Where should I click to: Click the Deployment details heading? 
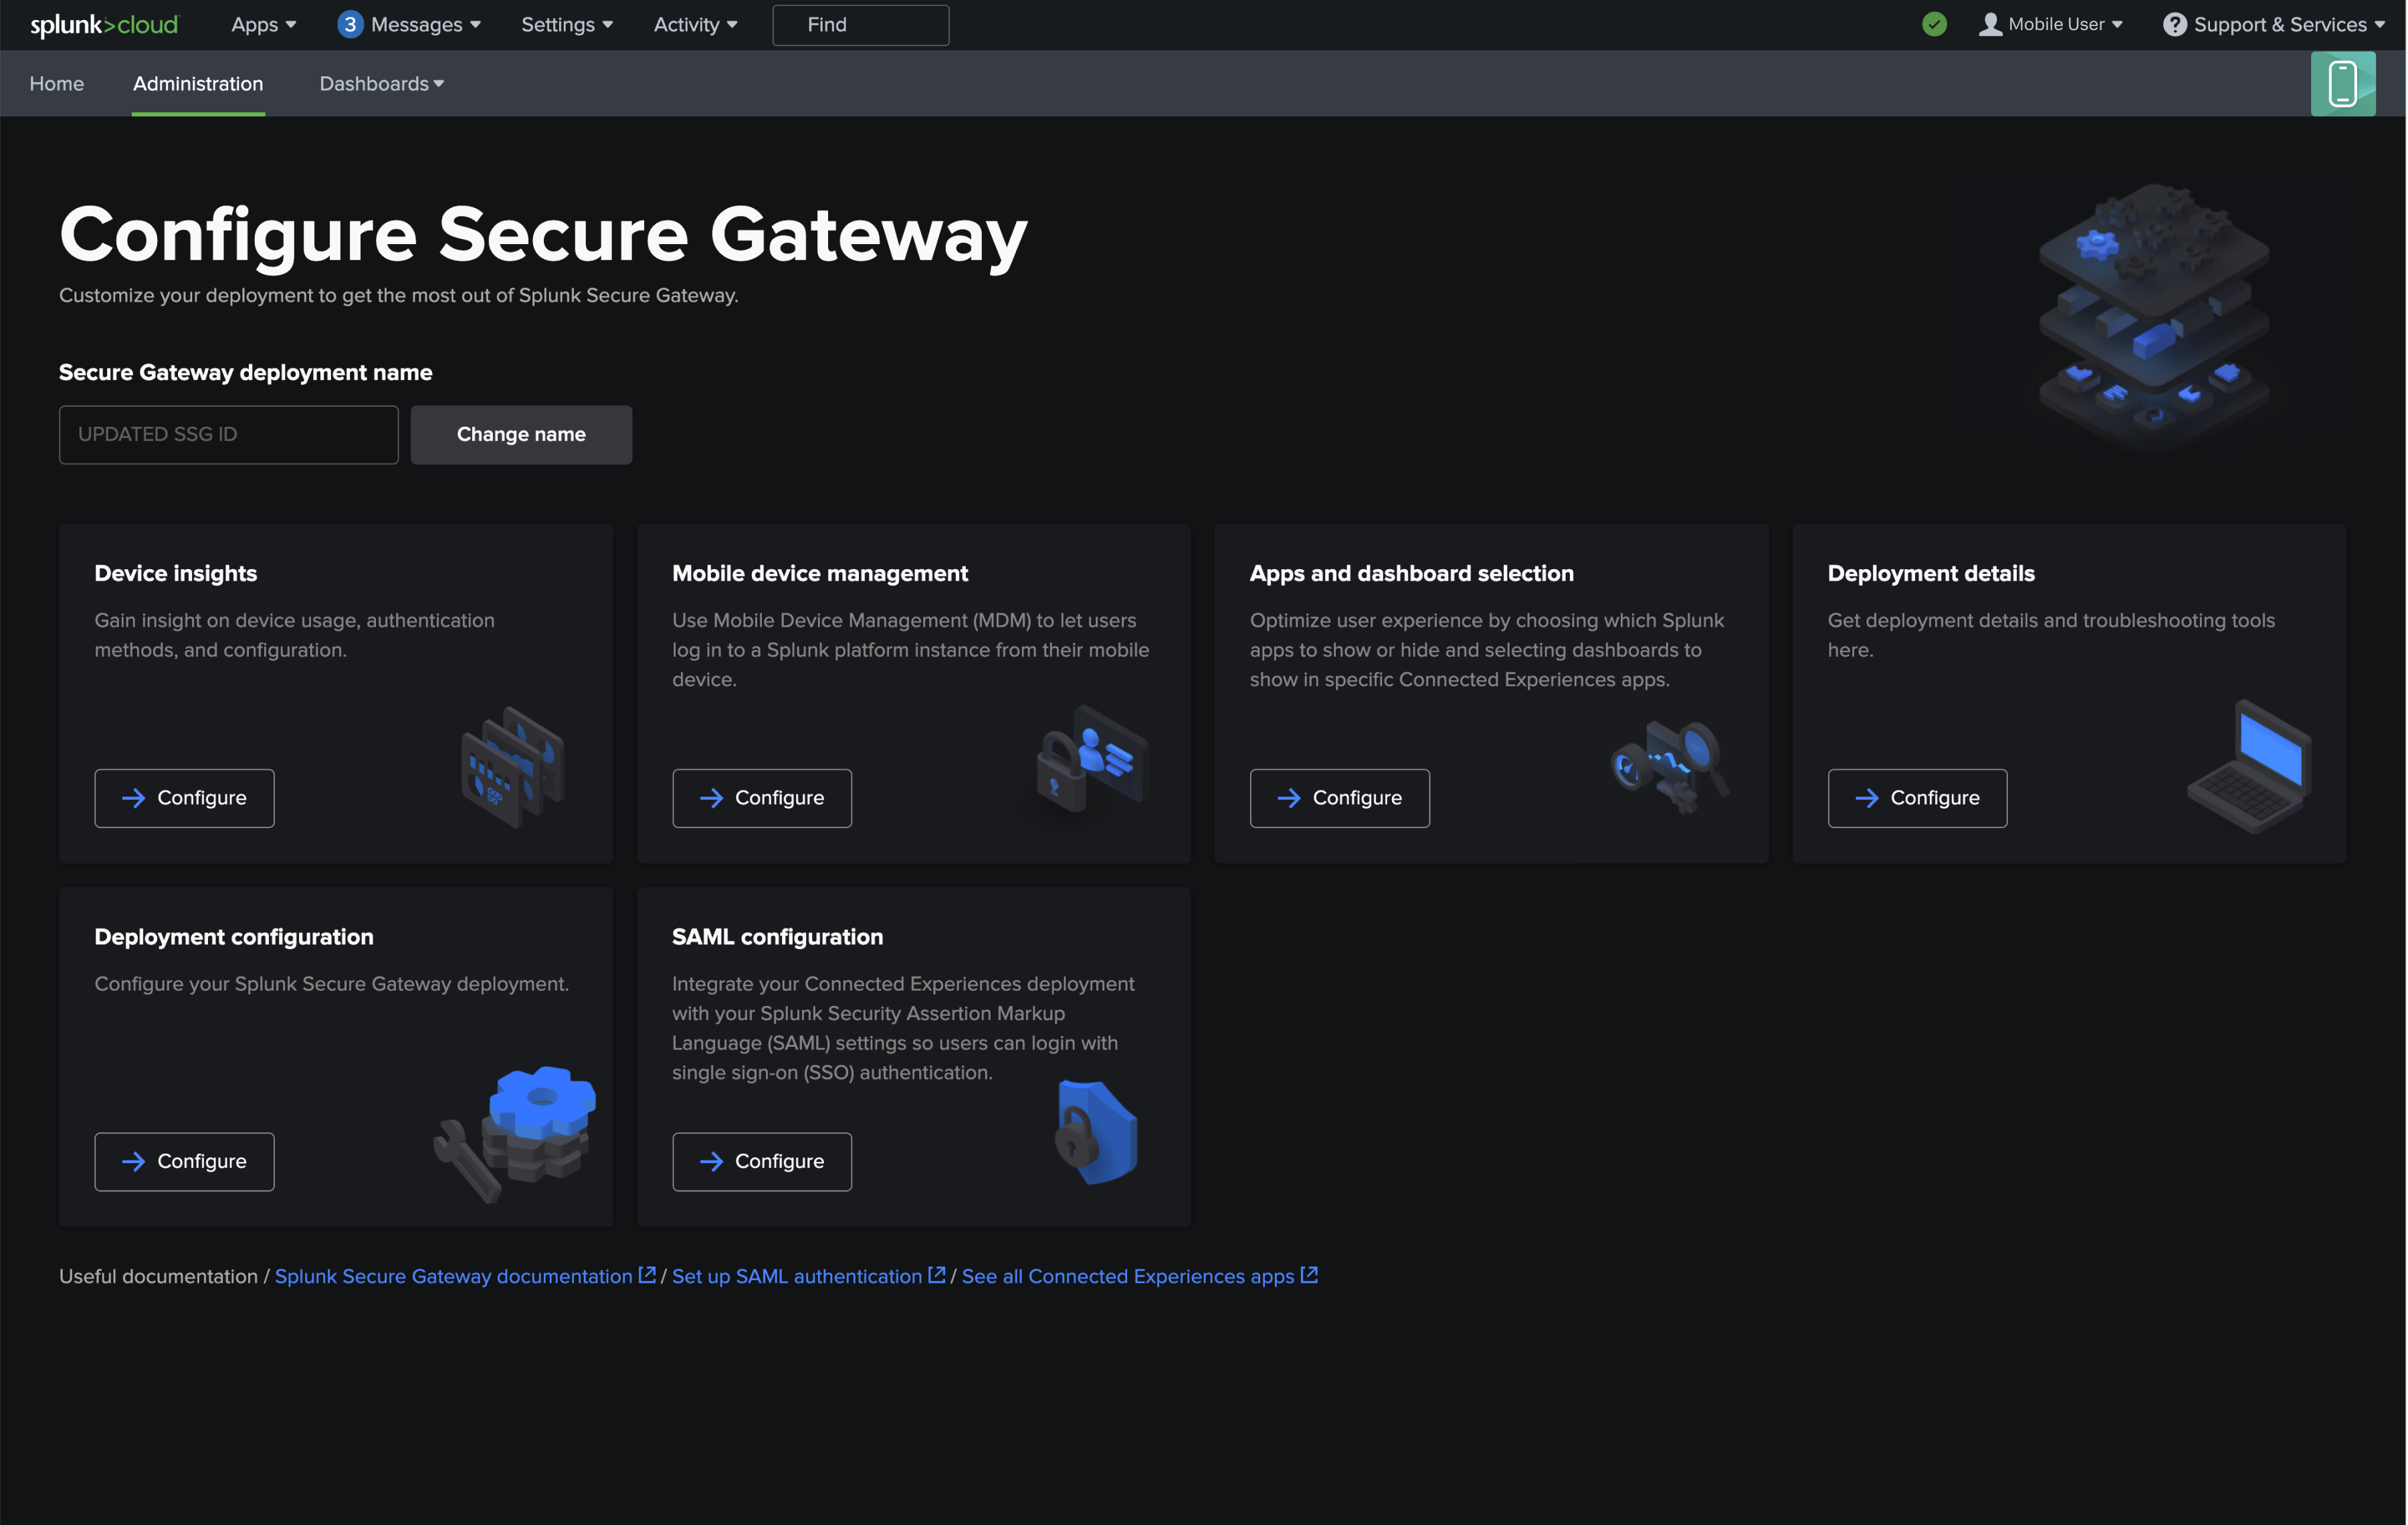point(1930,573)
